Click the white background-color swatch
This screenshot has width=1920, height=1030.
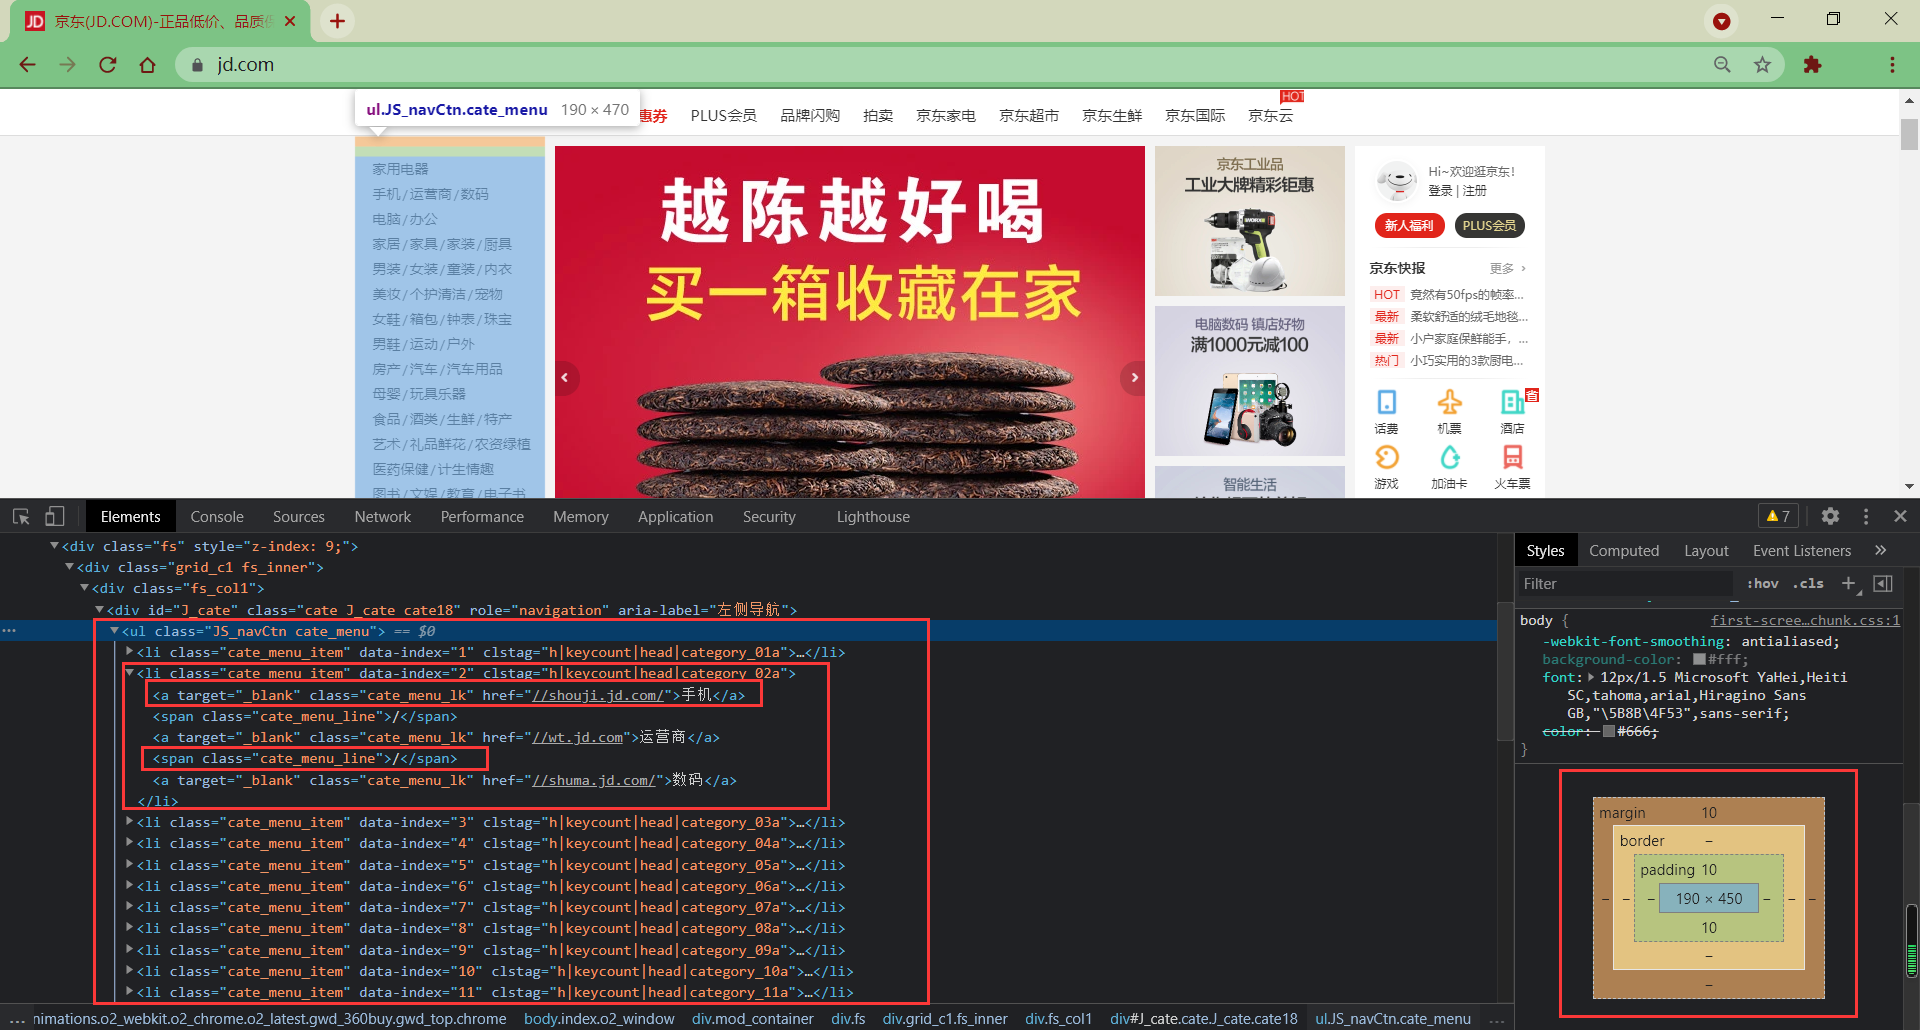coord(1697,659)
